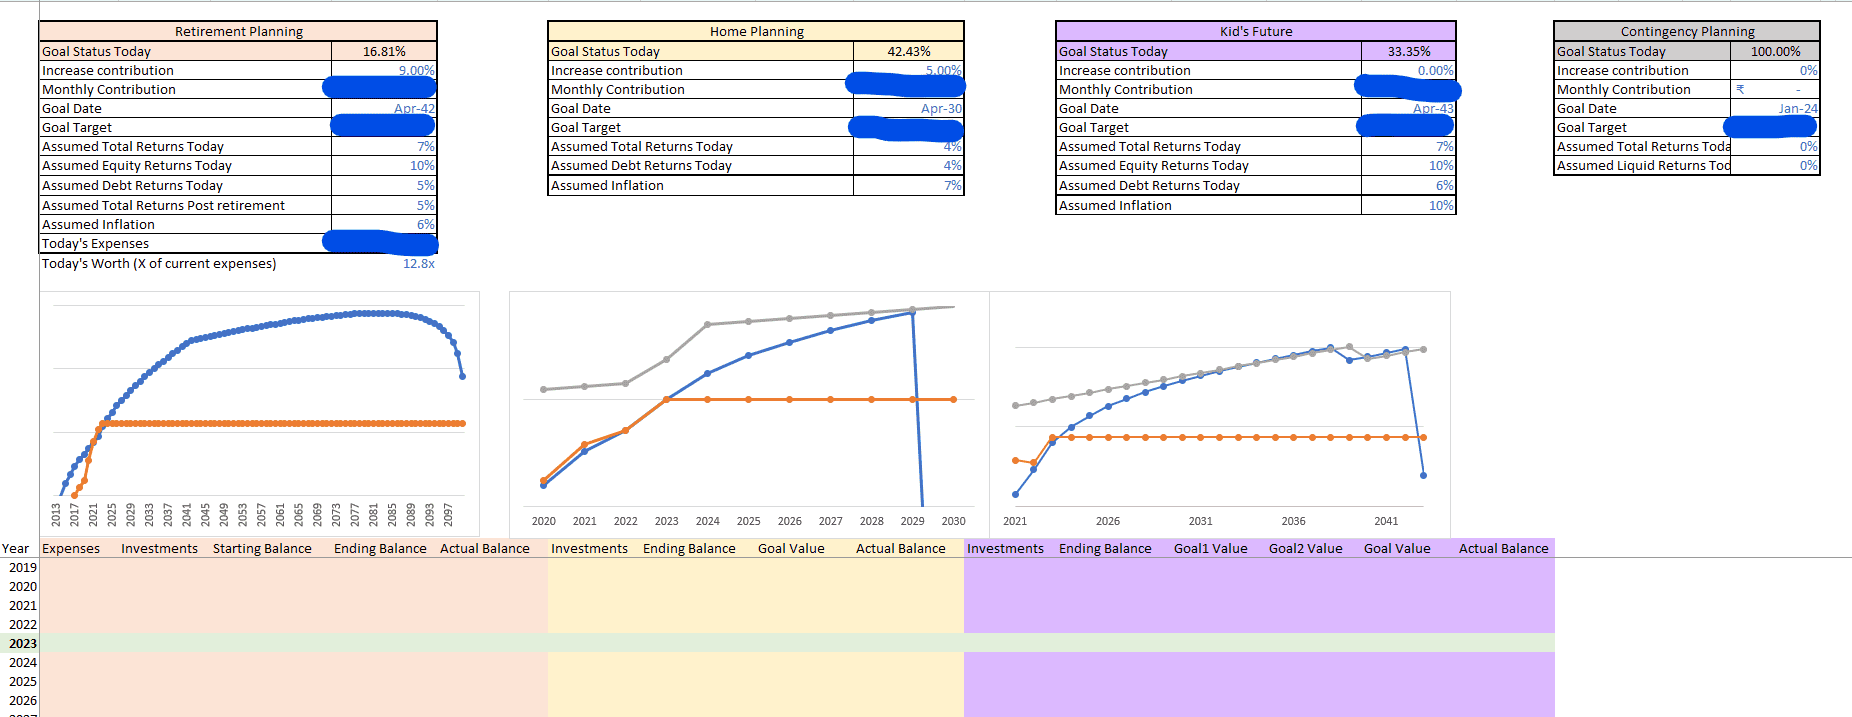The width and height of the screenshot is (1852, 717).
Task: Select the Contingency Planning title cell
Action: tap(1687, 31)
